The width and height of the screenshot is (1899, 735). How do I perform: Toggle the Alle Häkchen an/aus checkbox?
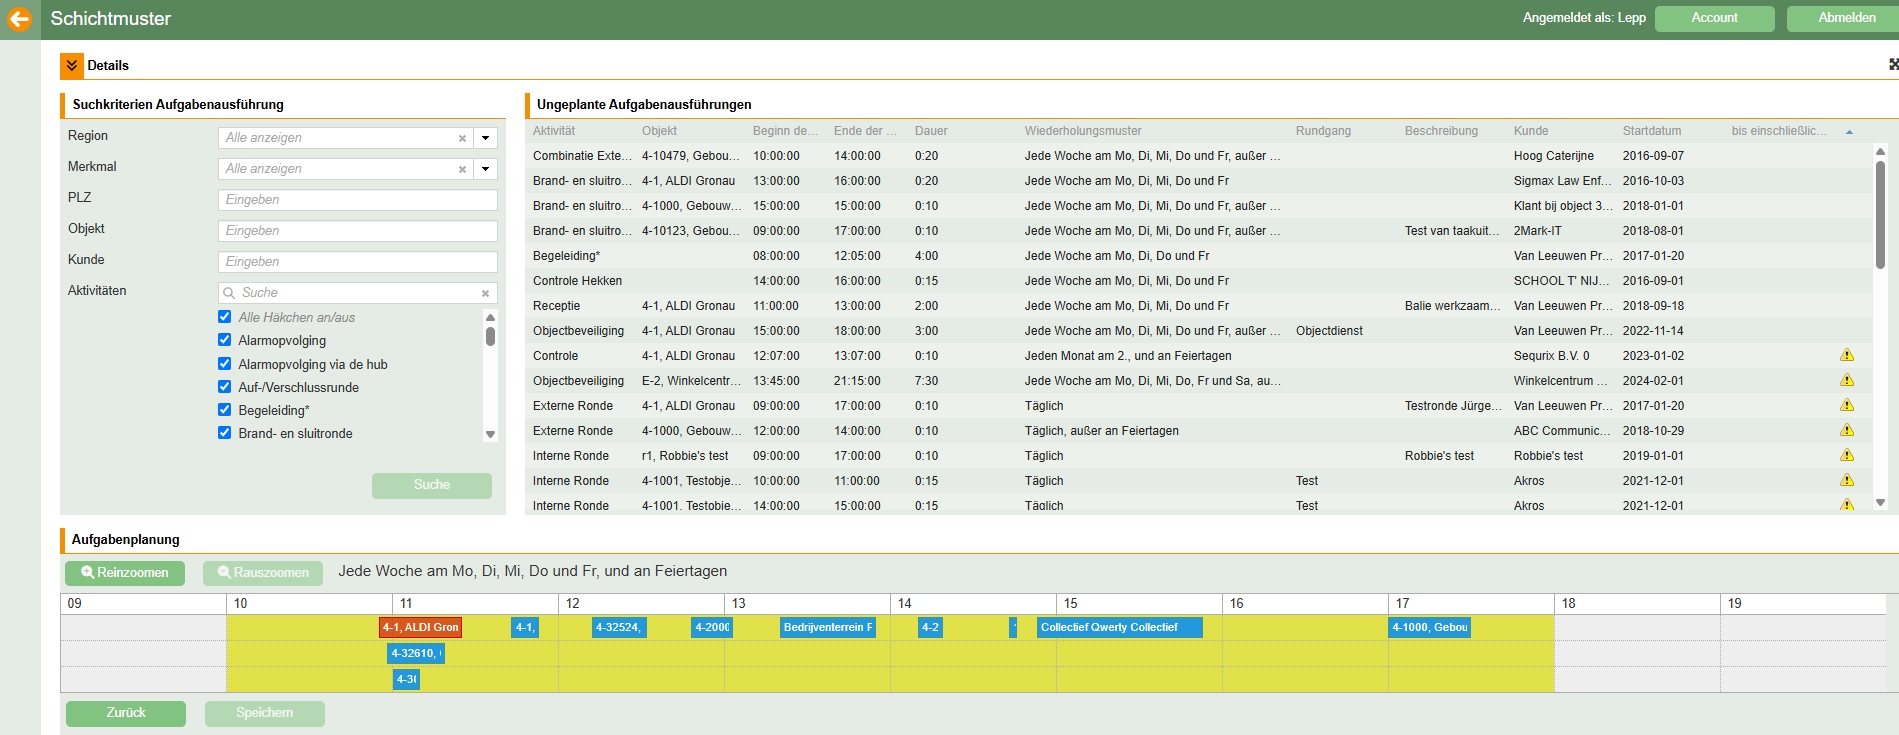click(225, 317)
